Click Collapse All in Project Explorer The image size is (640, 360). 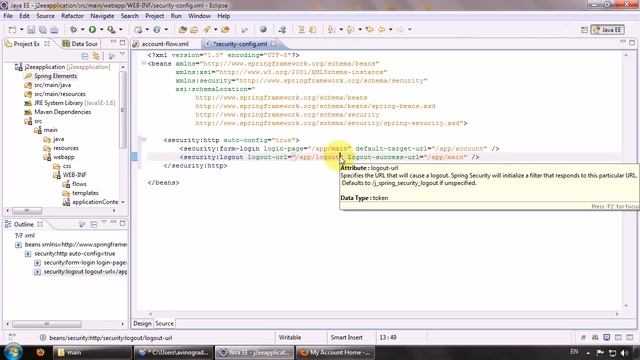(x=84, y=56)
